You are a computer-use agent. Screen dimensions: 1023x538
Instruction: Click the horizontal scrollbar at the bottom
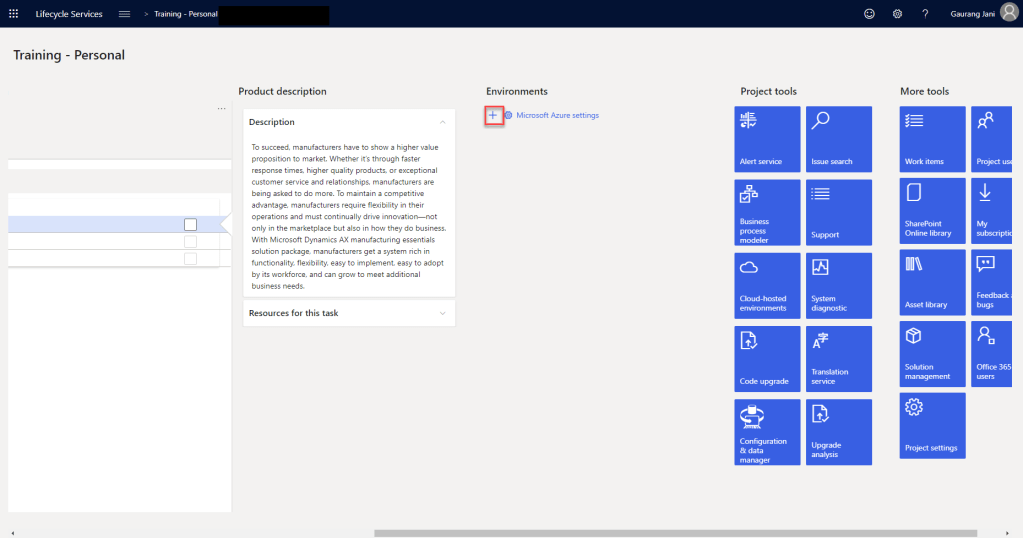pyautogui.click(x=675, y=533)
